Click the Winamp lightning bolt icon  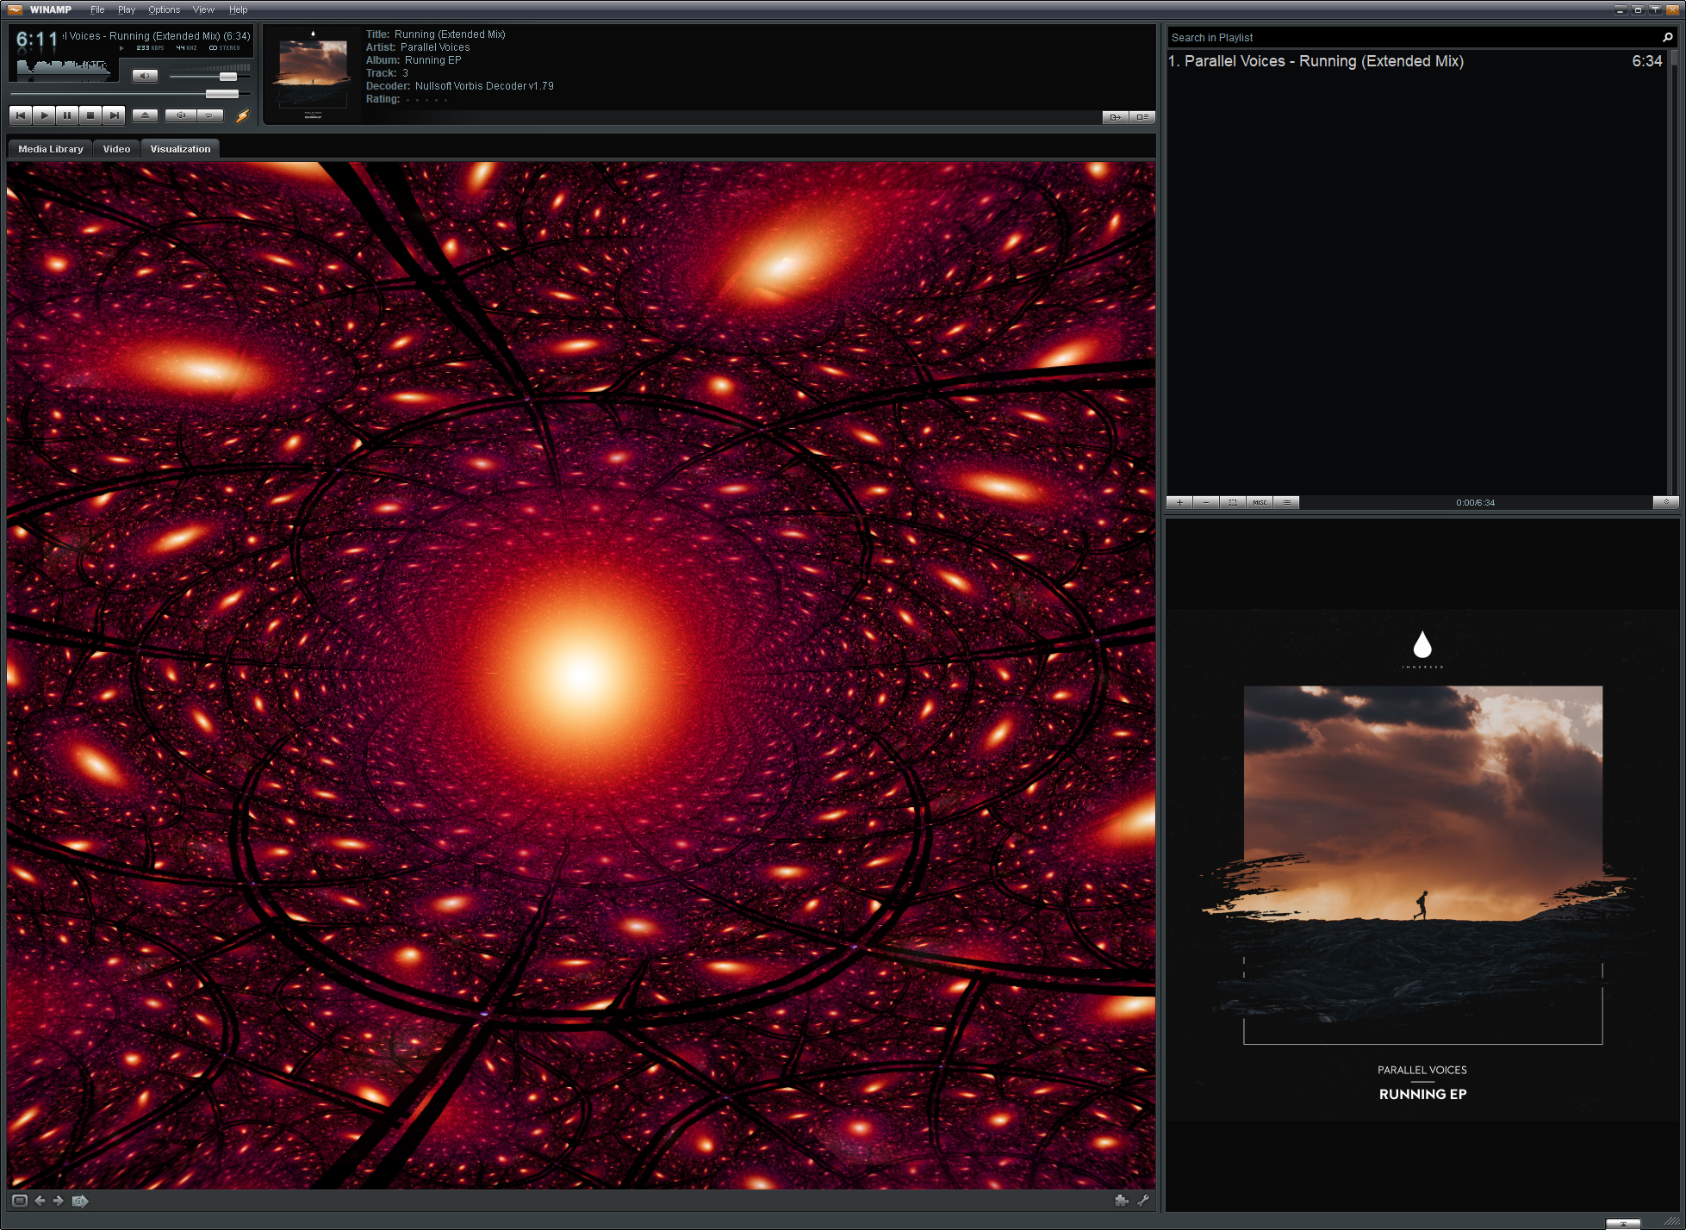(242, 115)
